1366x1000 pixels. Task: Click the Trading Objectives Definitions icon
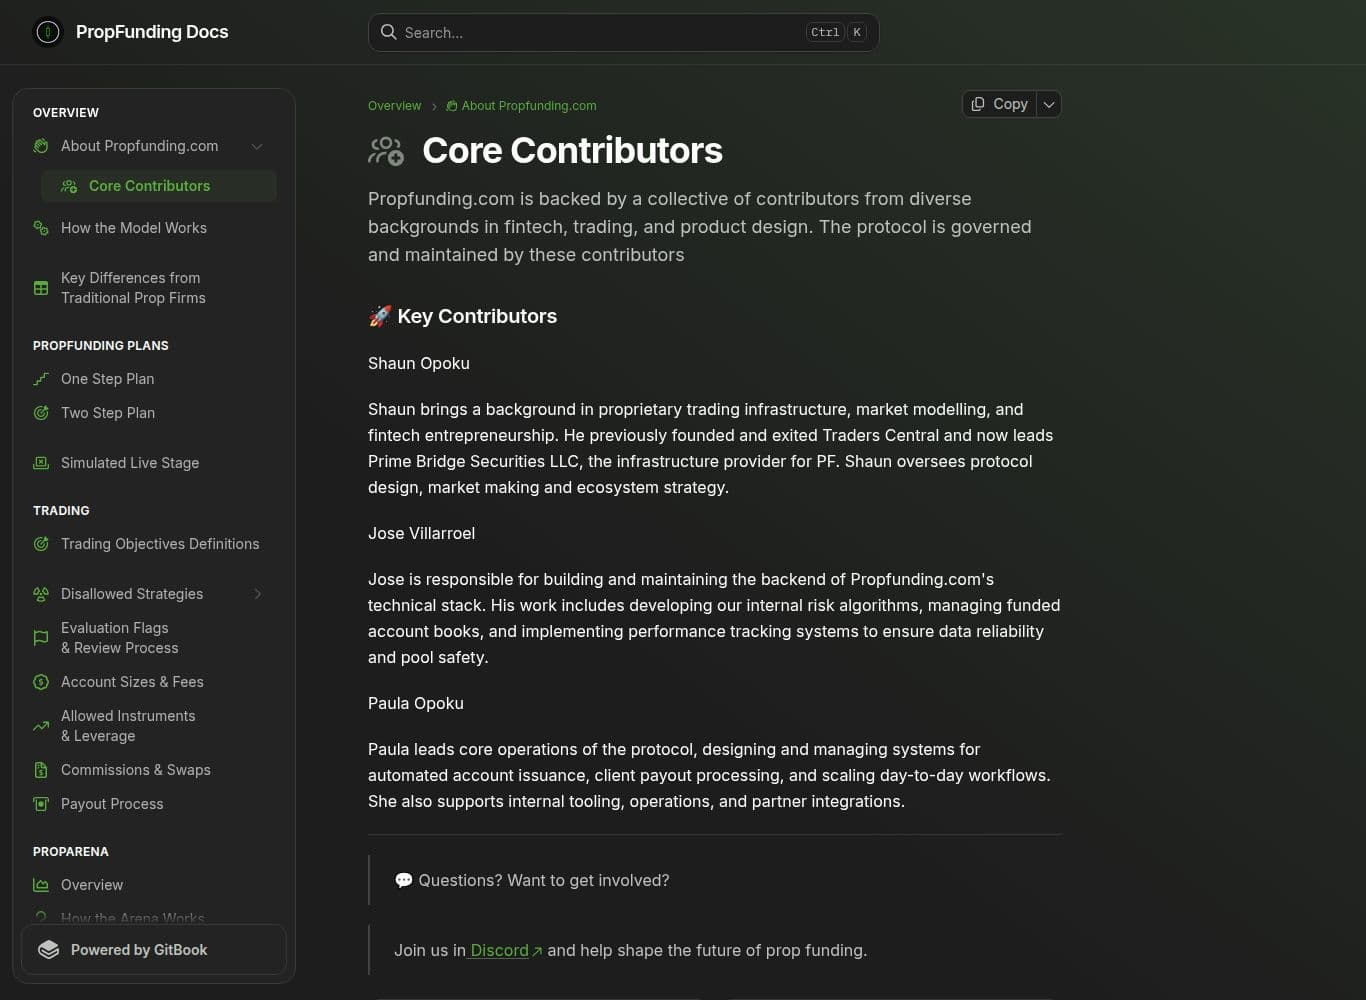click(x=41, y=544)
